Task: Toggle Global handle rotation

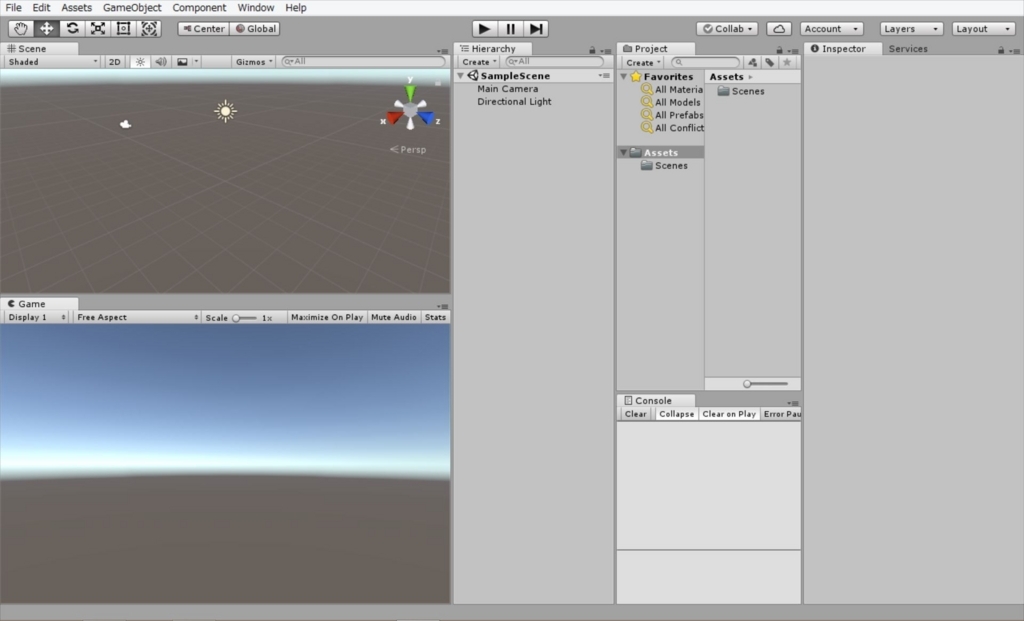Action: pyautogui.click(x=255, y=29)
